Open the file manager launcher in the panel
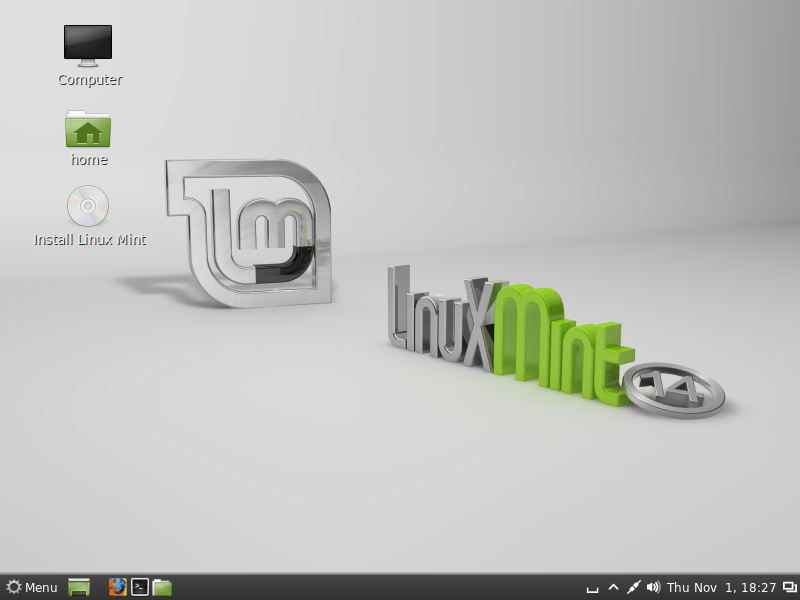Viewport: 800px width, 600px height. click(162, 587)
